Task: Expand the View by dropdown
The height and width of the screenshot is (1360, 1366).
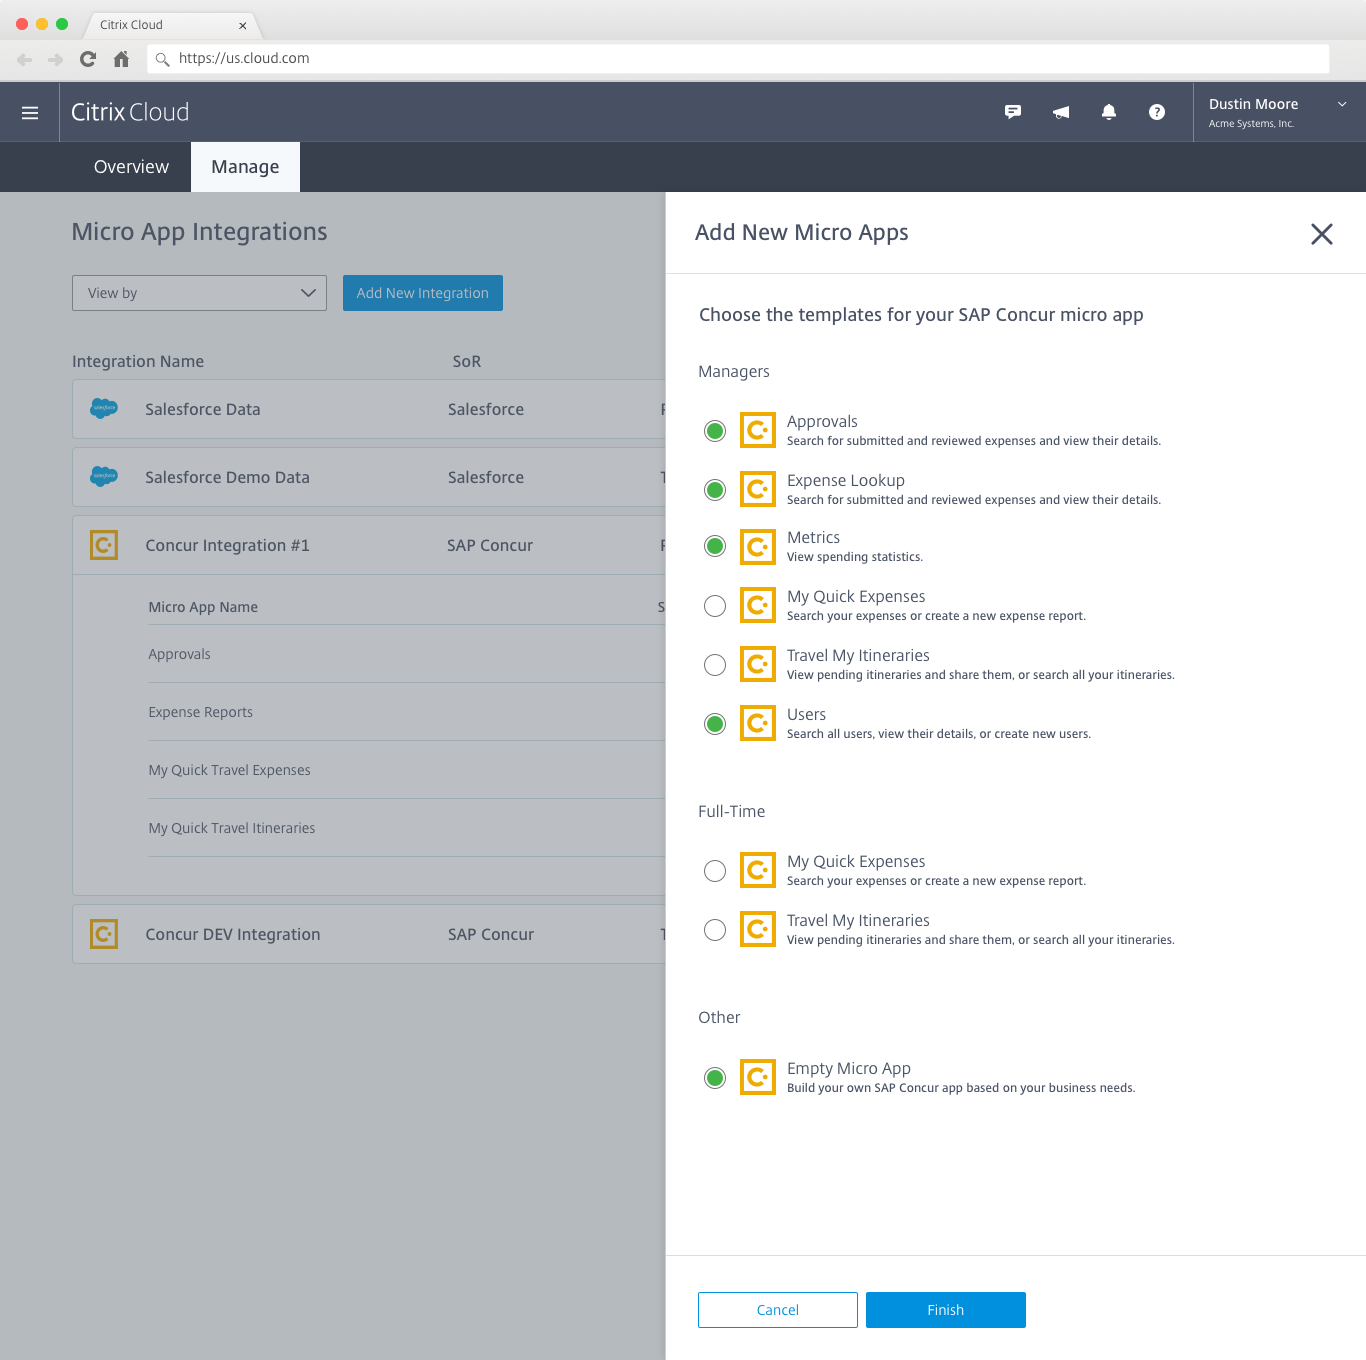Action: tap(199, 293)
